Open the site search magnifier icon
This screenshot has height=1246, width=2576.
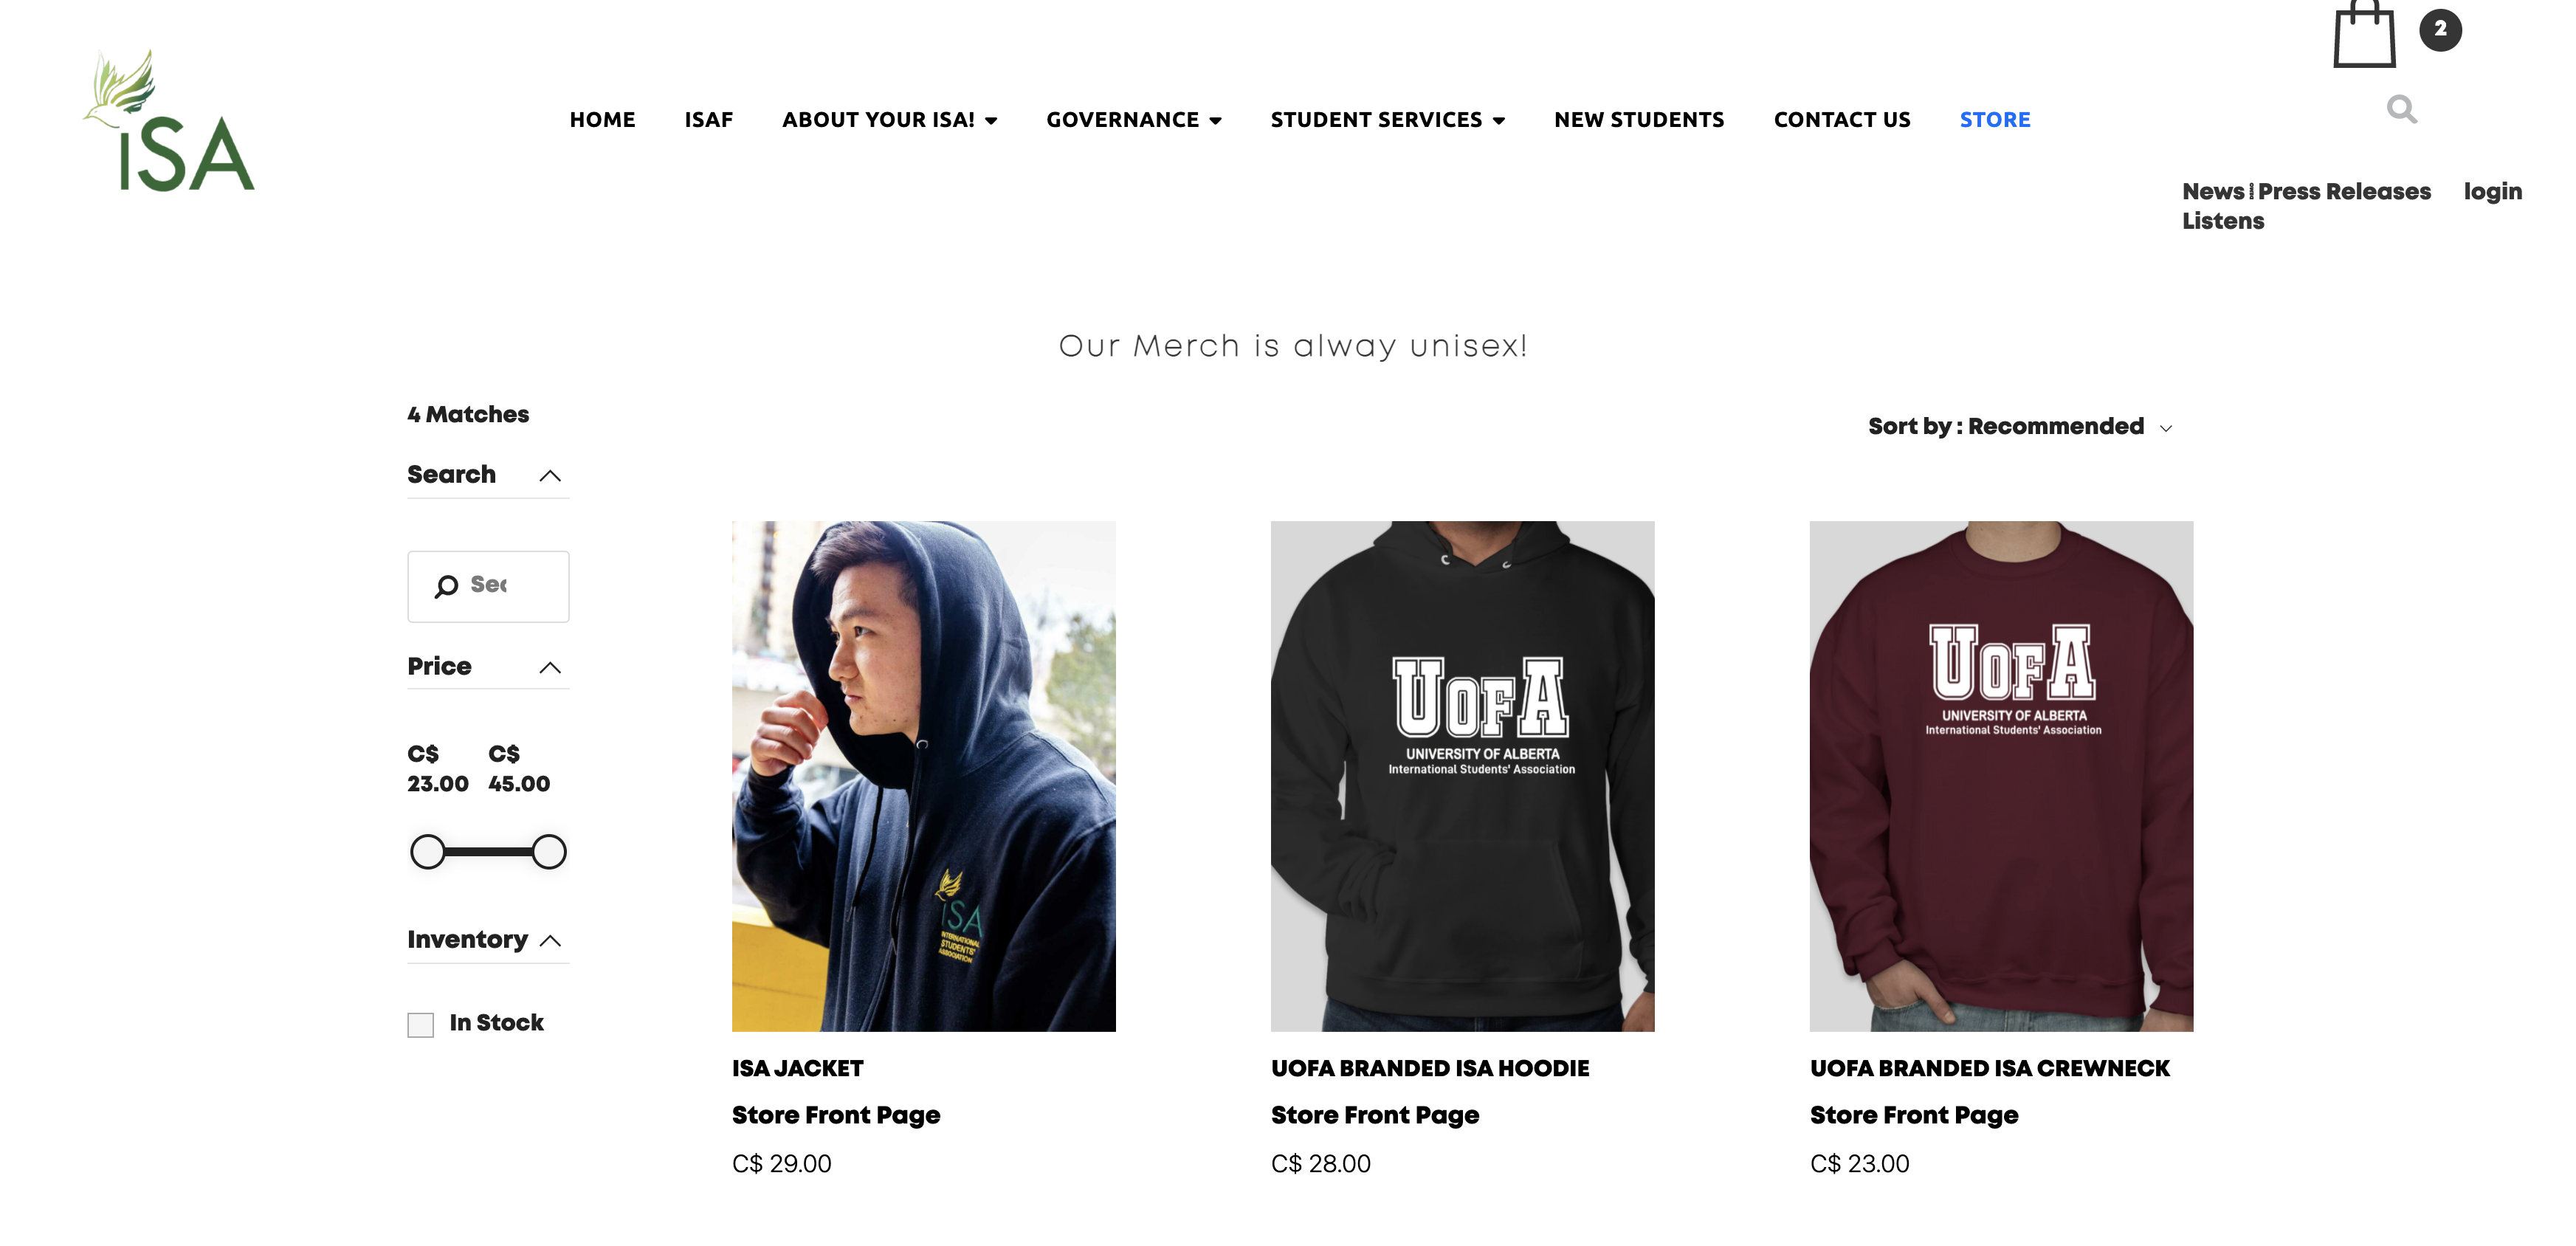2401,109
